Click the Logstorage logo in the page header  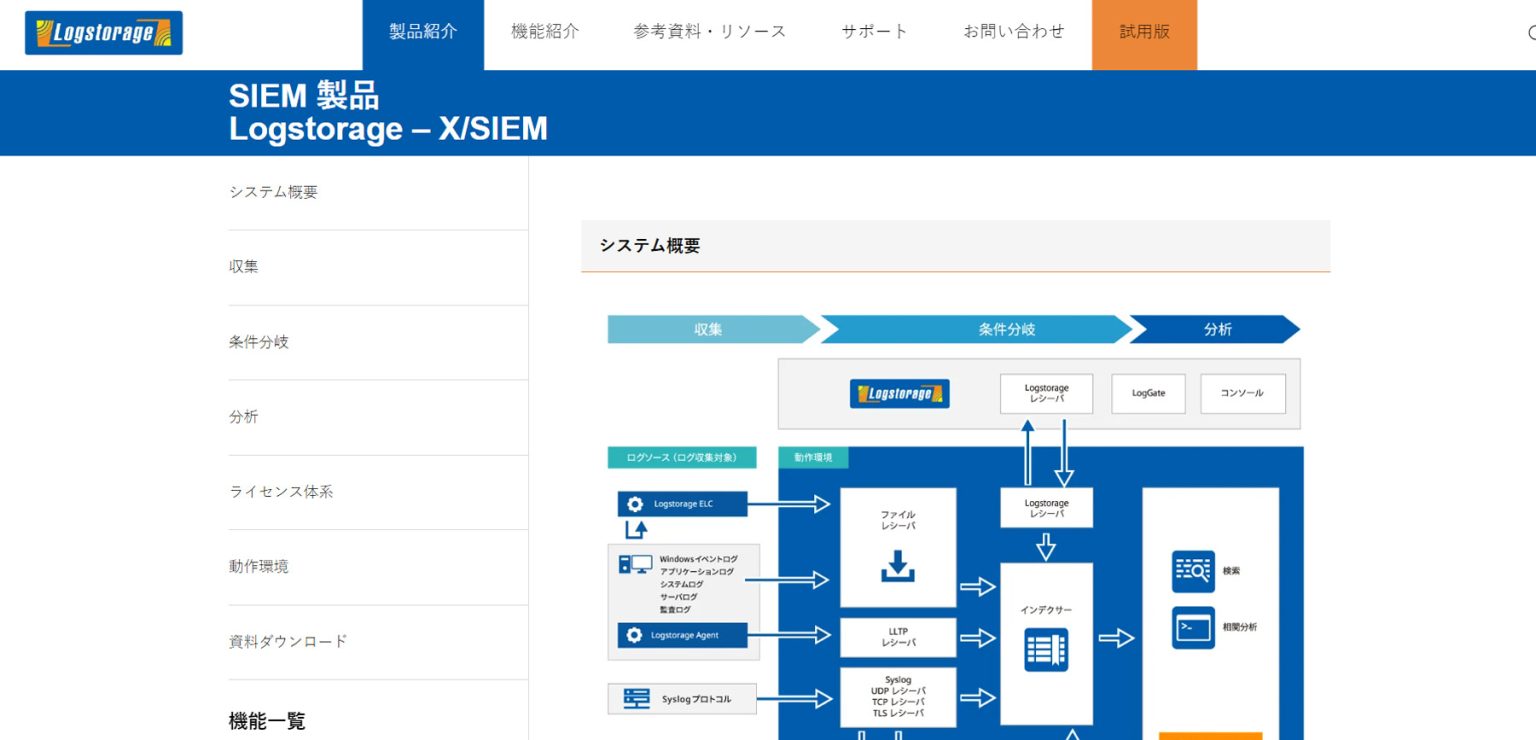click(103, 32)
